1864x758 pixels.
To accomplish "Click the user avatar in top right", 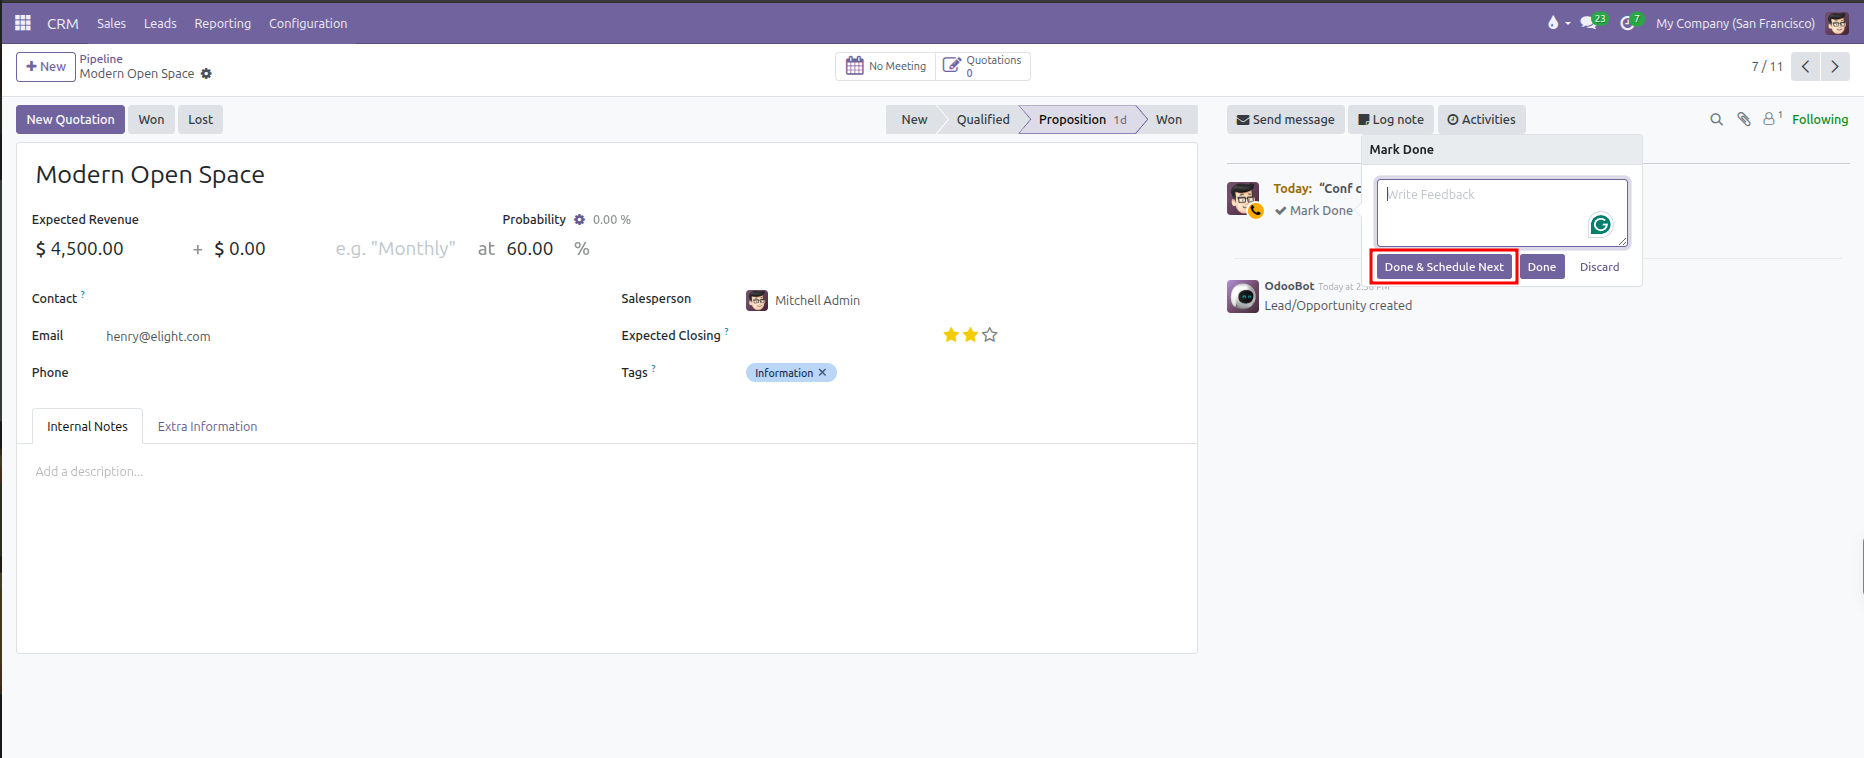I will pyautogui.click(x=1838, y=24).
